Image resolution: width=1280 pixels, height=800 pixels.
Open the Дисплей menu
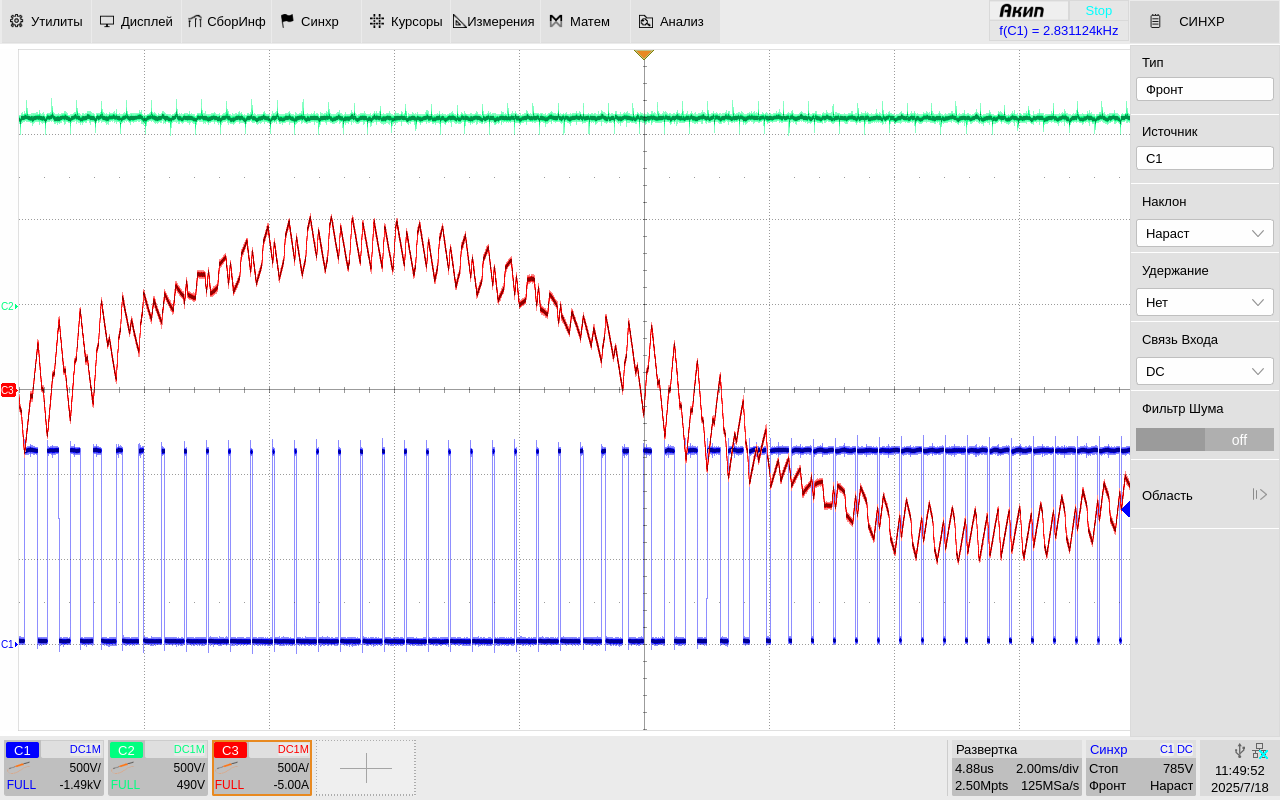click(136, 21)
